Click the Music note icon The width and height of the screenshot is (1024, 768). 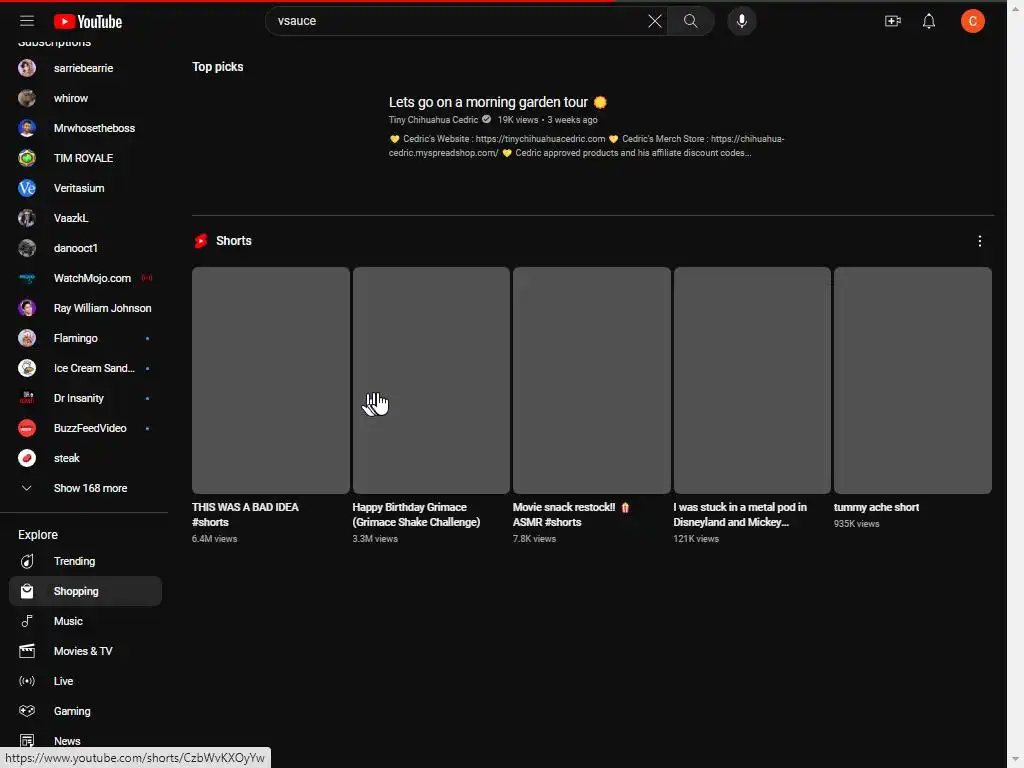(x=27, y=621)
